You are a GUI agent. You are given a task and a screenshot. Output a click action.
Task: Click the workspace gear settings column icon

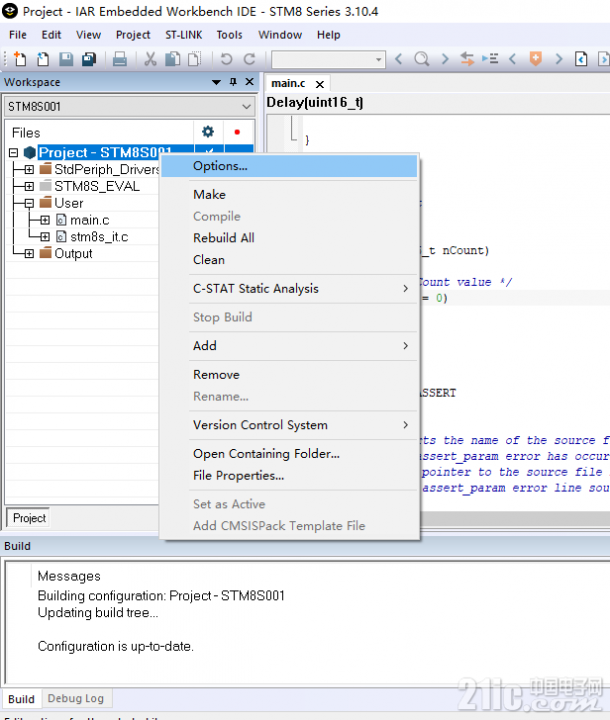[x=208, y=132]
